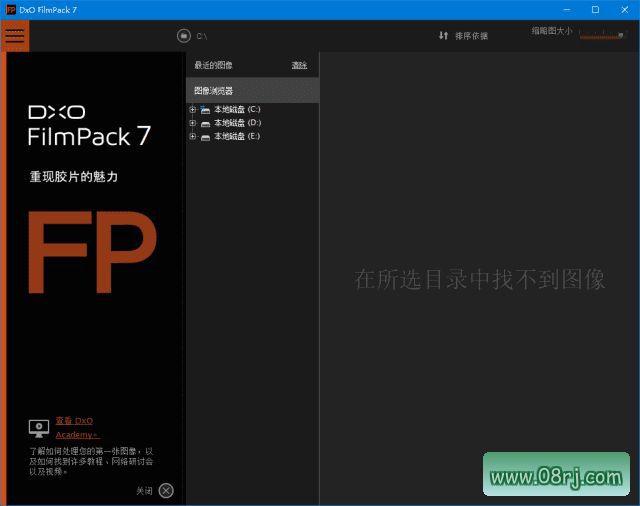Select the 最近的图像 section
This screenshot has height=506, width=640.
[213, 65]
